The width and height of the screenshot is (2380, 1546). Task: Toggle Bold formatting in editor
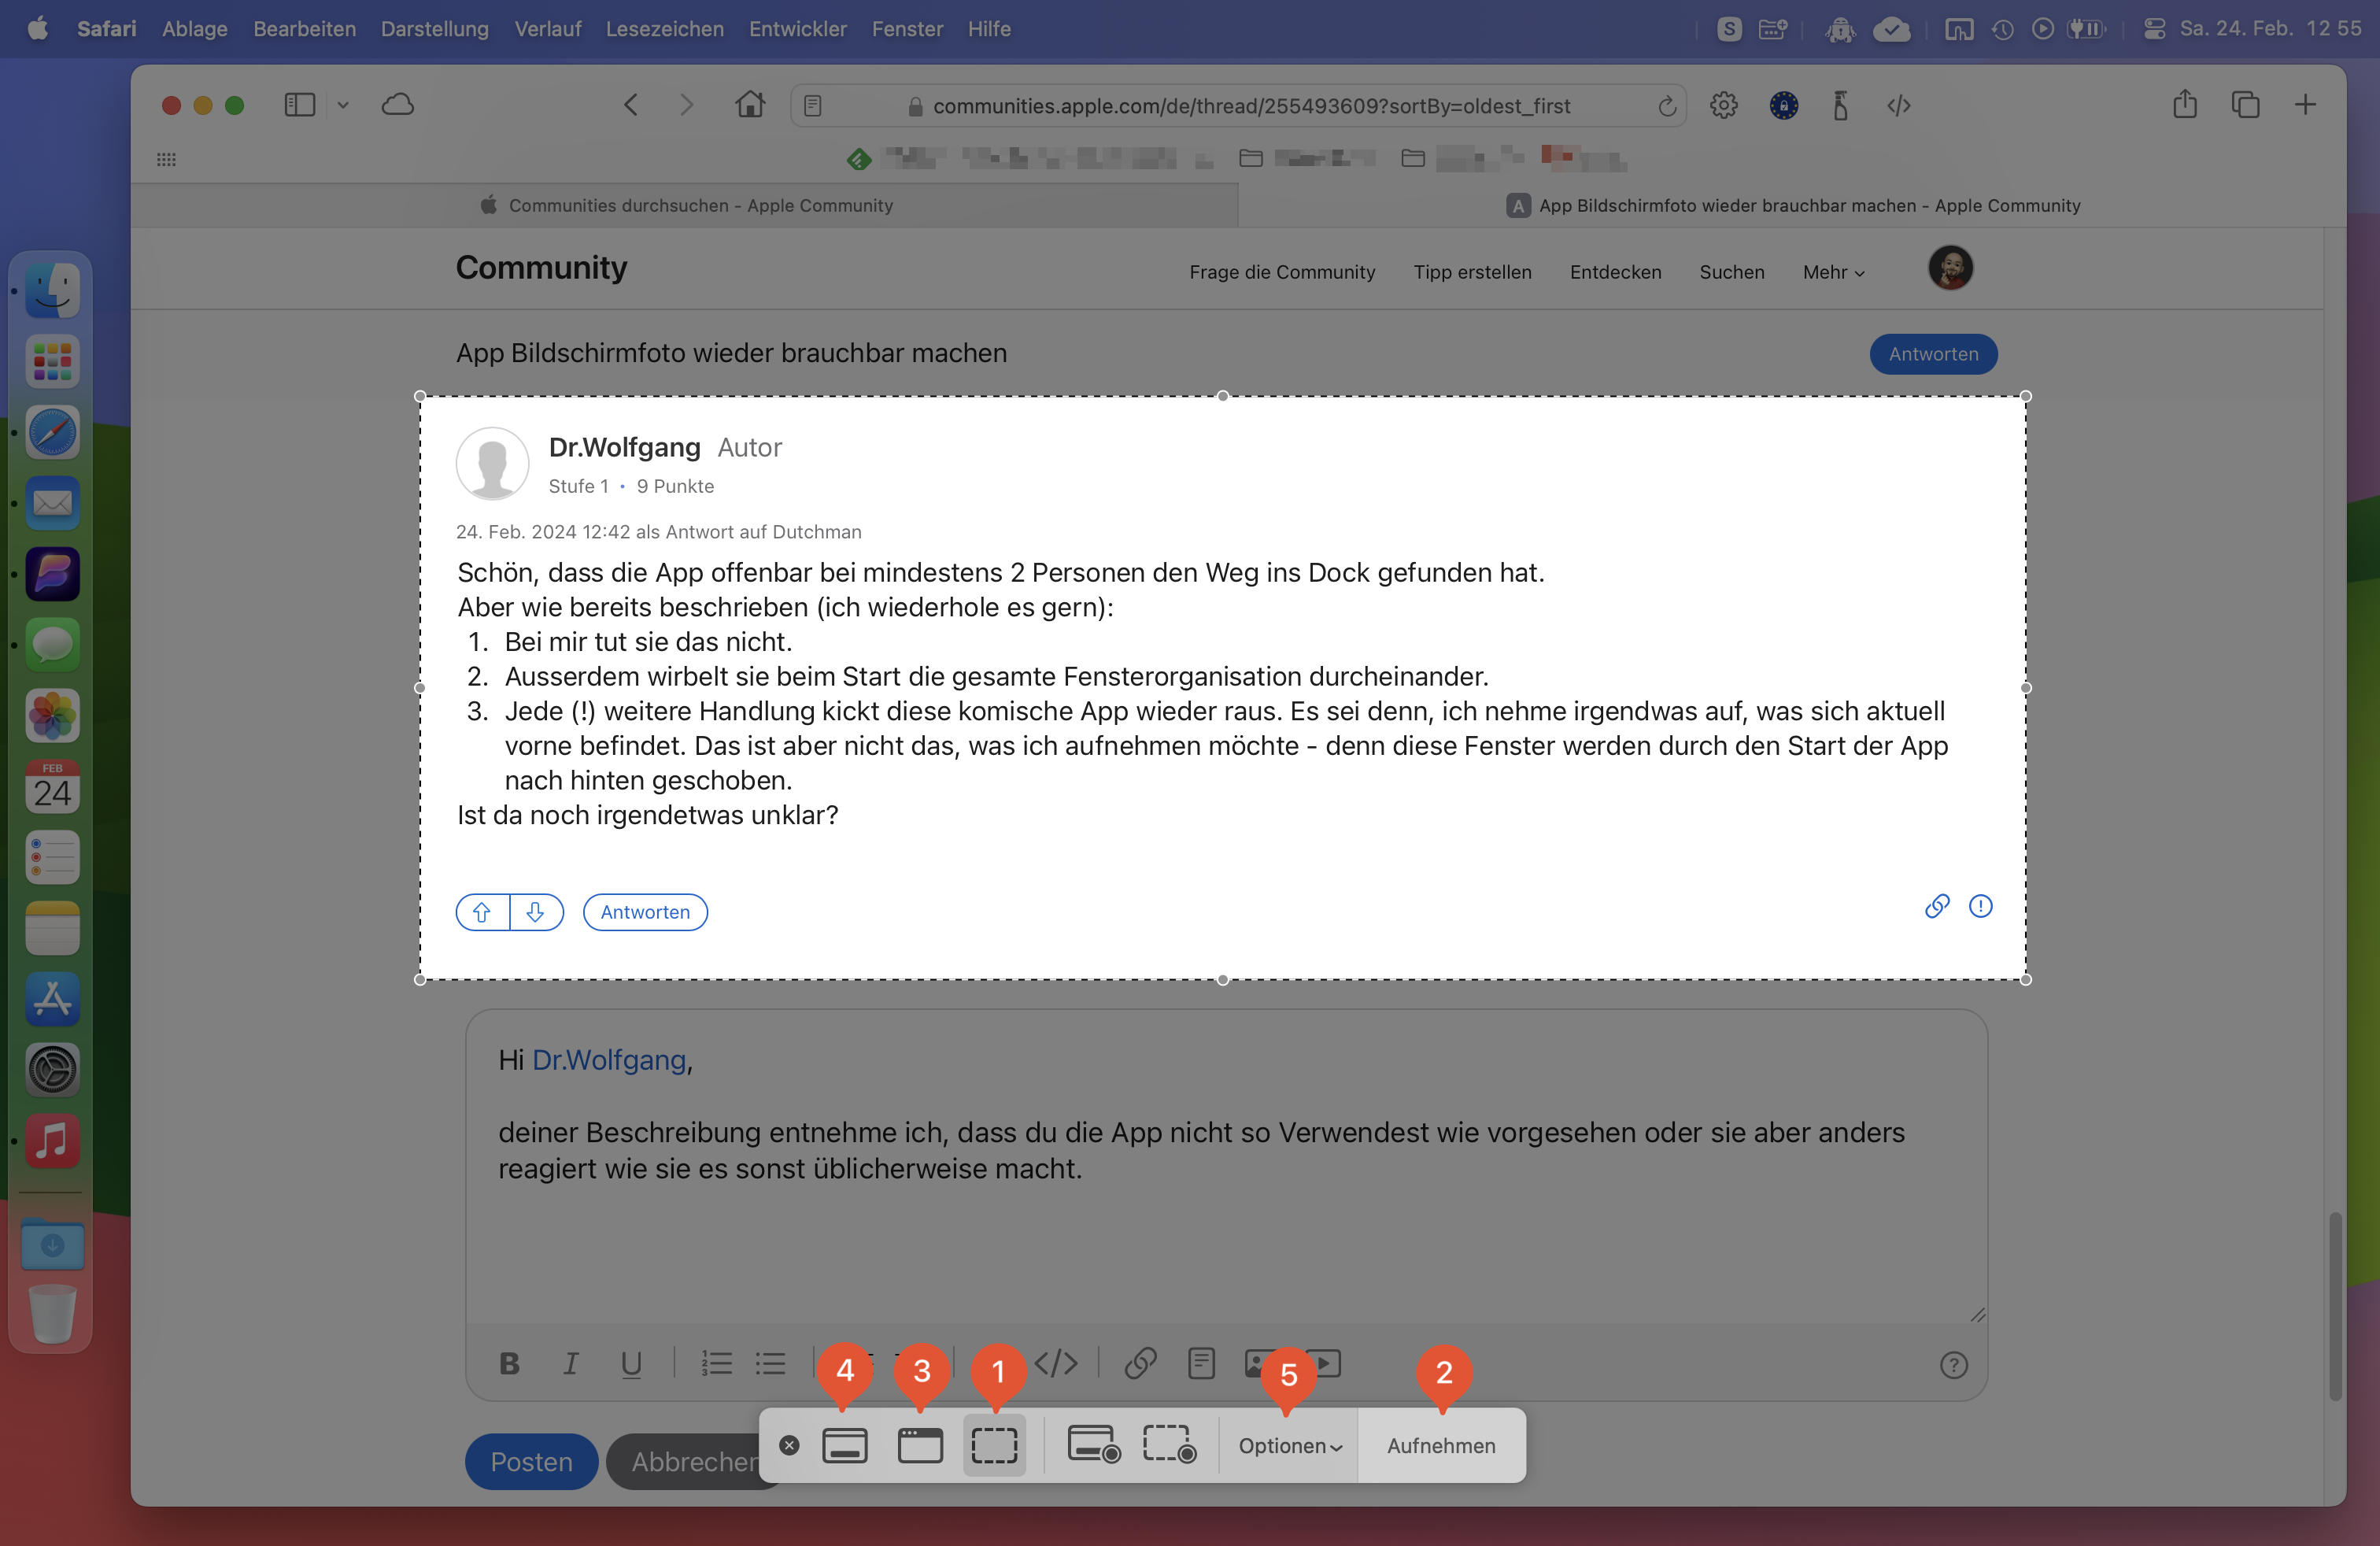pyautogui.click(x=509, y=1364)
